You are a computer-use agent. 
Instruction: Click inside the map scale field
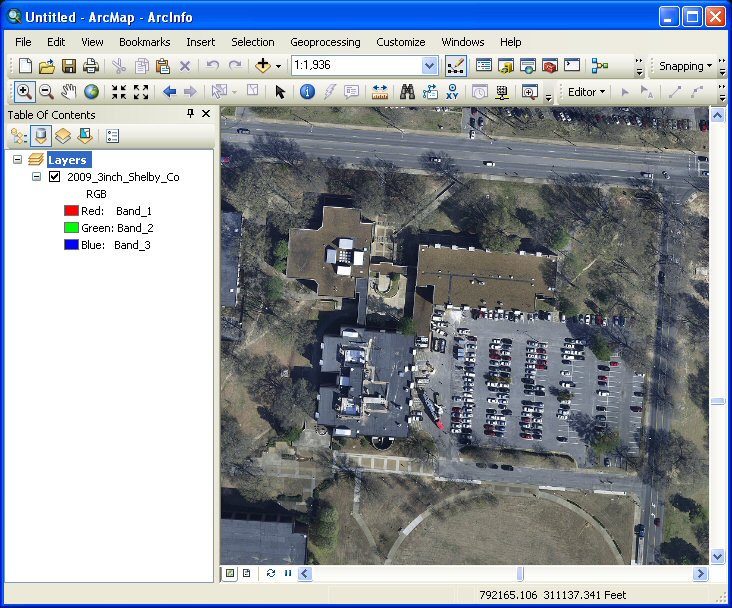pos(356,65)
